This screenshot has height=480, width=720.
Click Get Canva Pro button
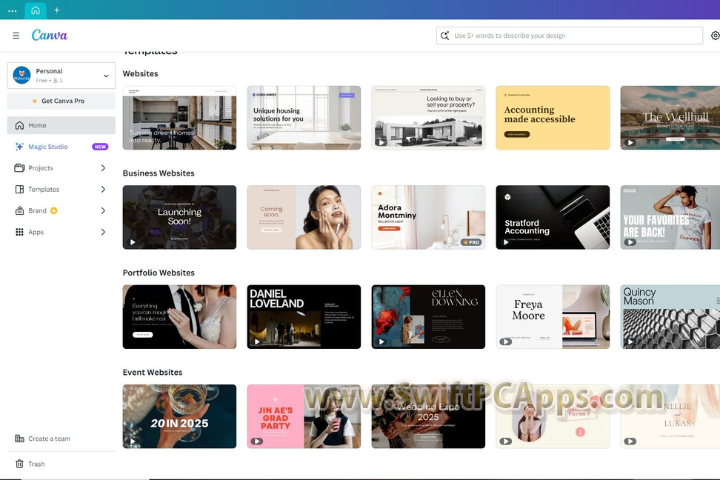point(61,101)
